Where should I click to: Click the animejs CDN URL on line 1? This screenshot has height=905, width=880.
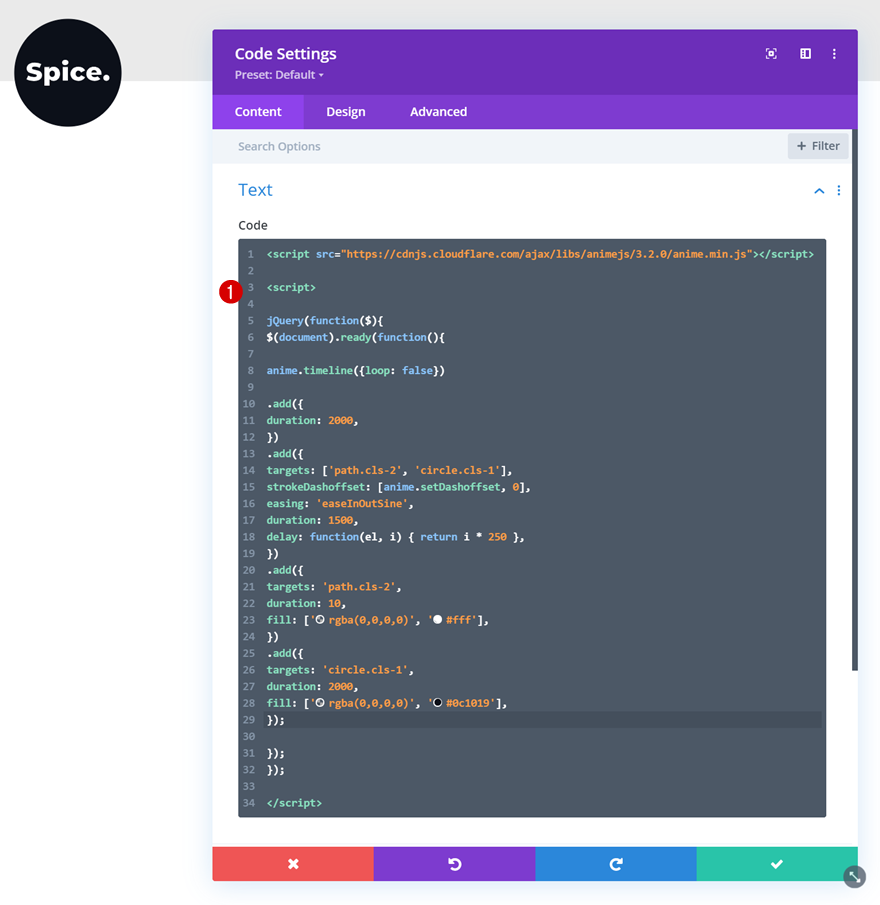547,254
